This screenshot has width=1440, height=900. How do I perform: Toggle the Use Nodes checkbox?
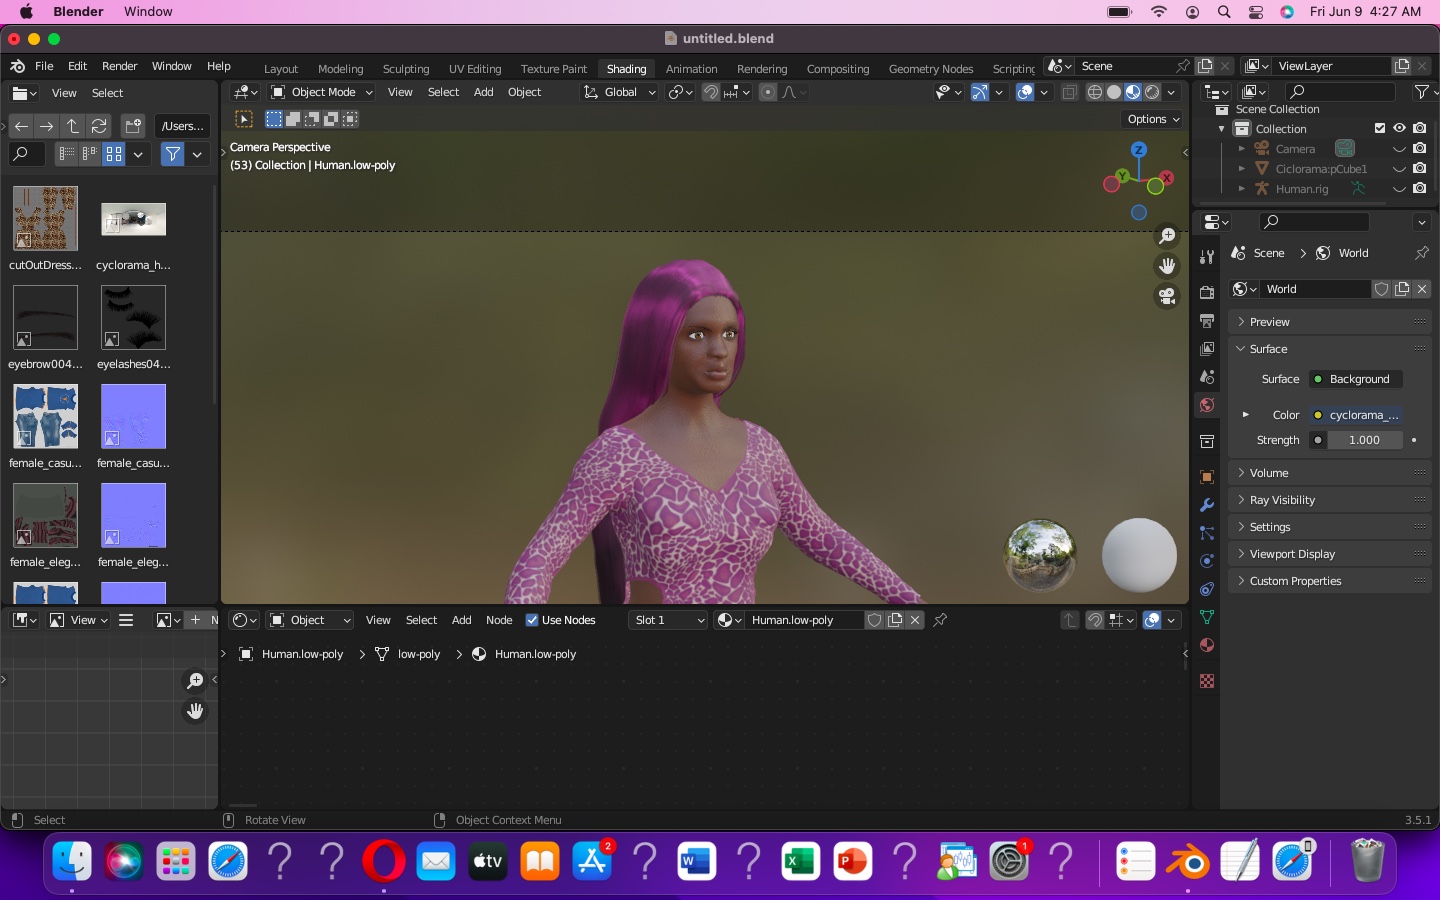click(x=532, y=620)
